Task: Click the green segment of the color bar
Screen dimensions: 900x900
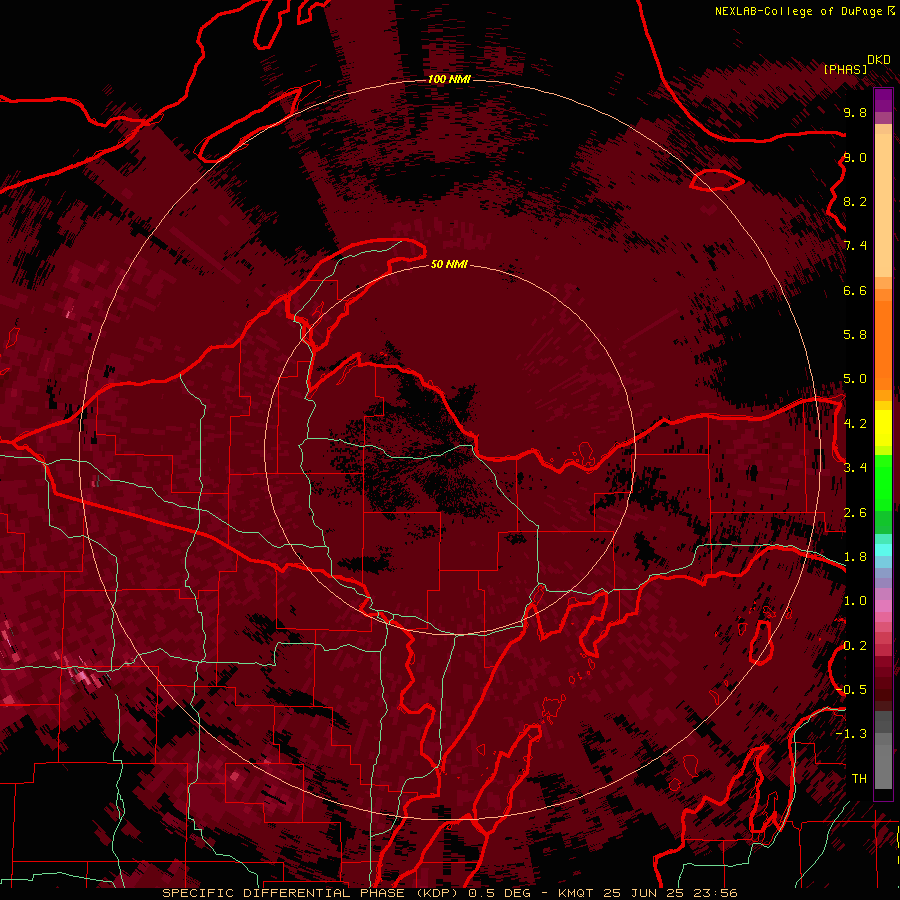Action: 883,482
